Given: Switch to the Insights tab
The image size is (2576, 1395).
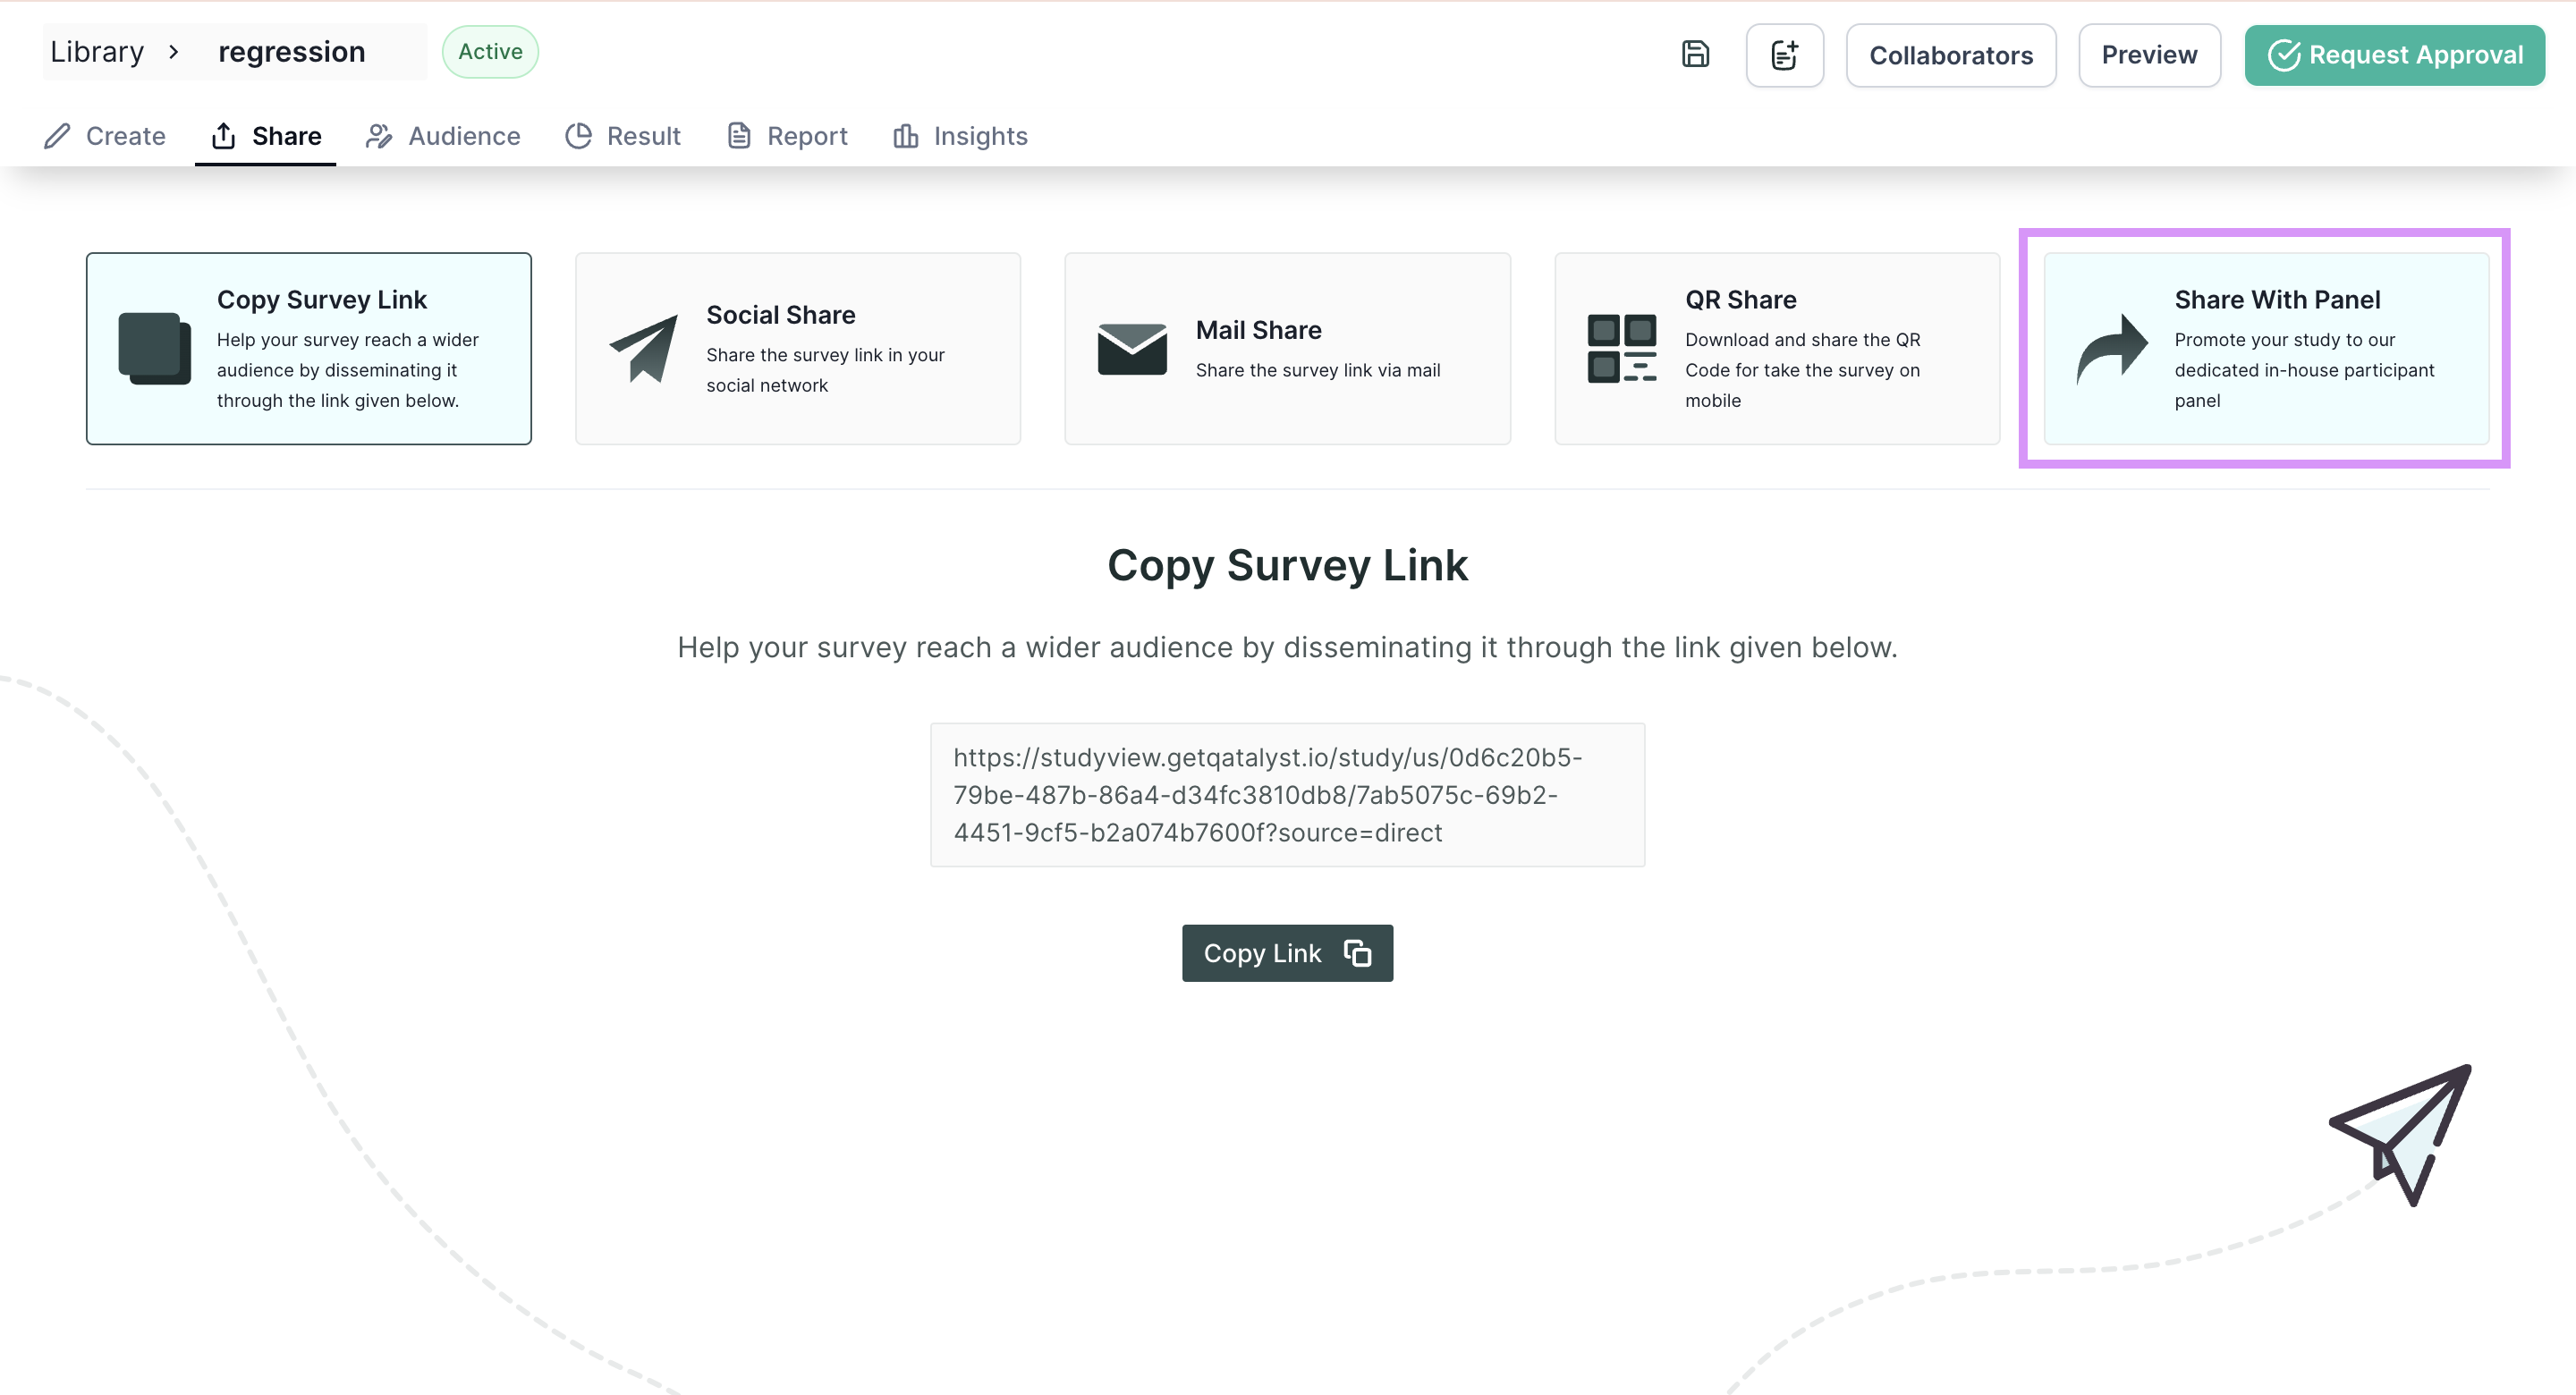Looking at the screenshot, I should 960,136.
